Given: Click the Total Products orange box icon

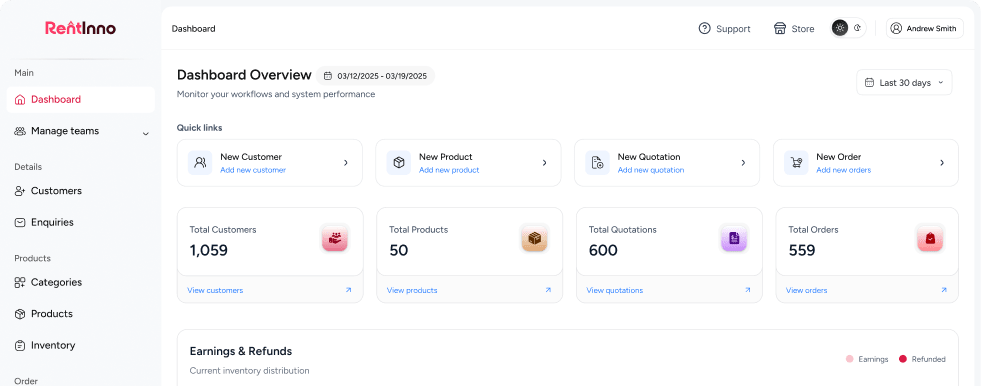Looking at the screenshot, I should pos(534,238).
